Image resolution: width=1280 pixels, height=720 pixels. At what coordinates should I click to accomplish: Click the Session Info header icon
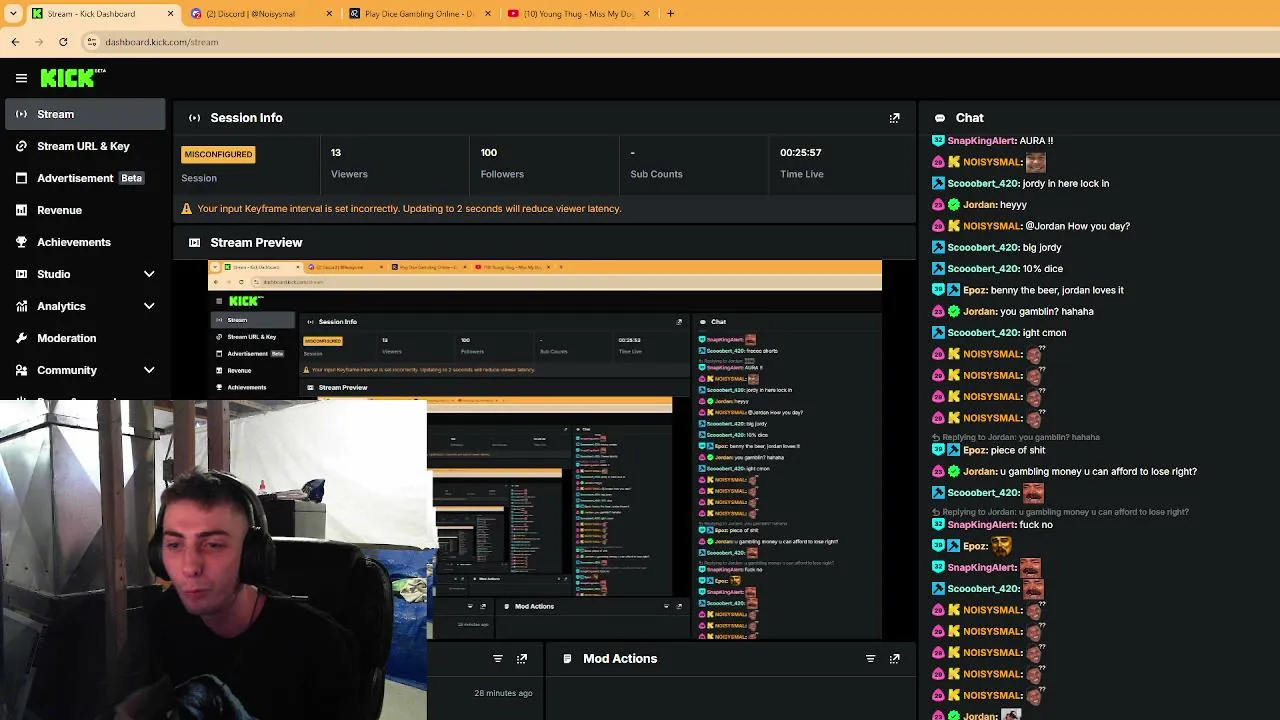coord(194,118)
